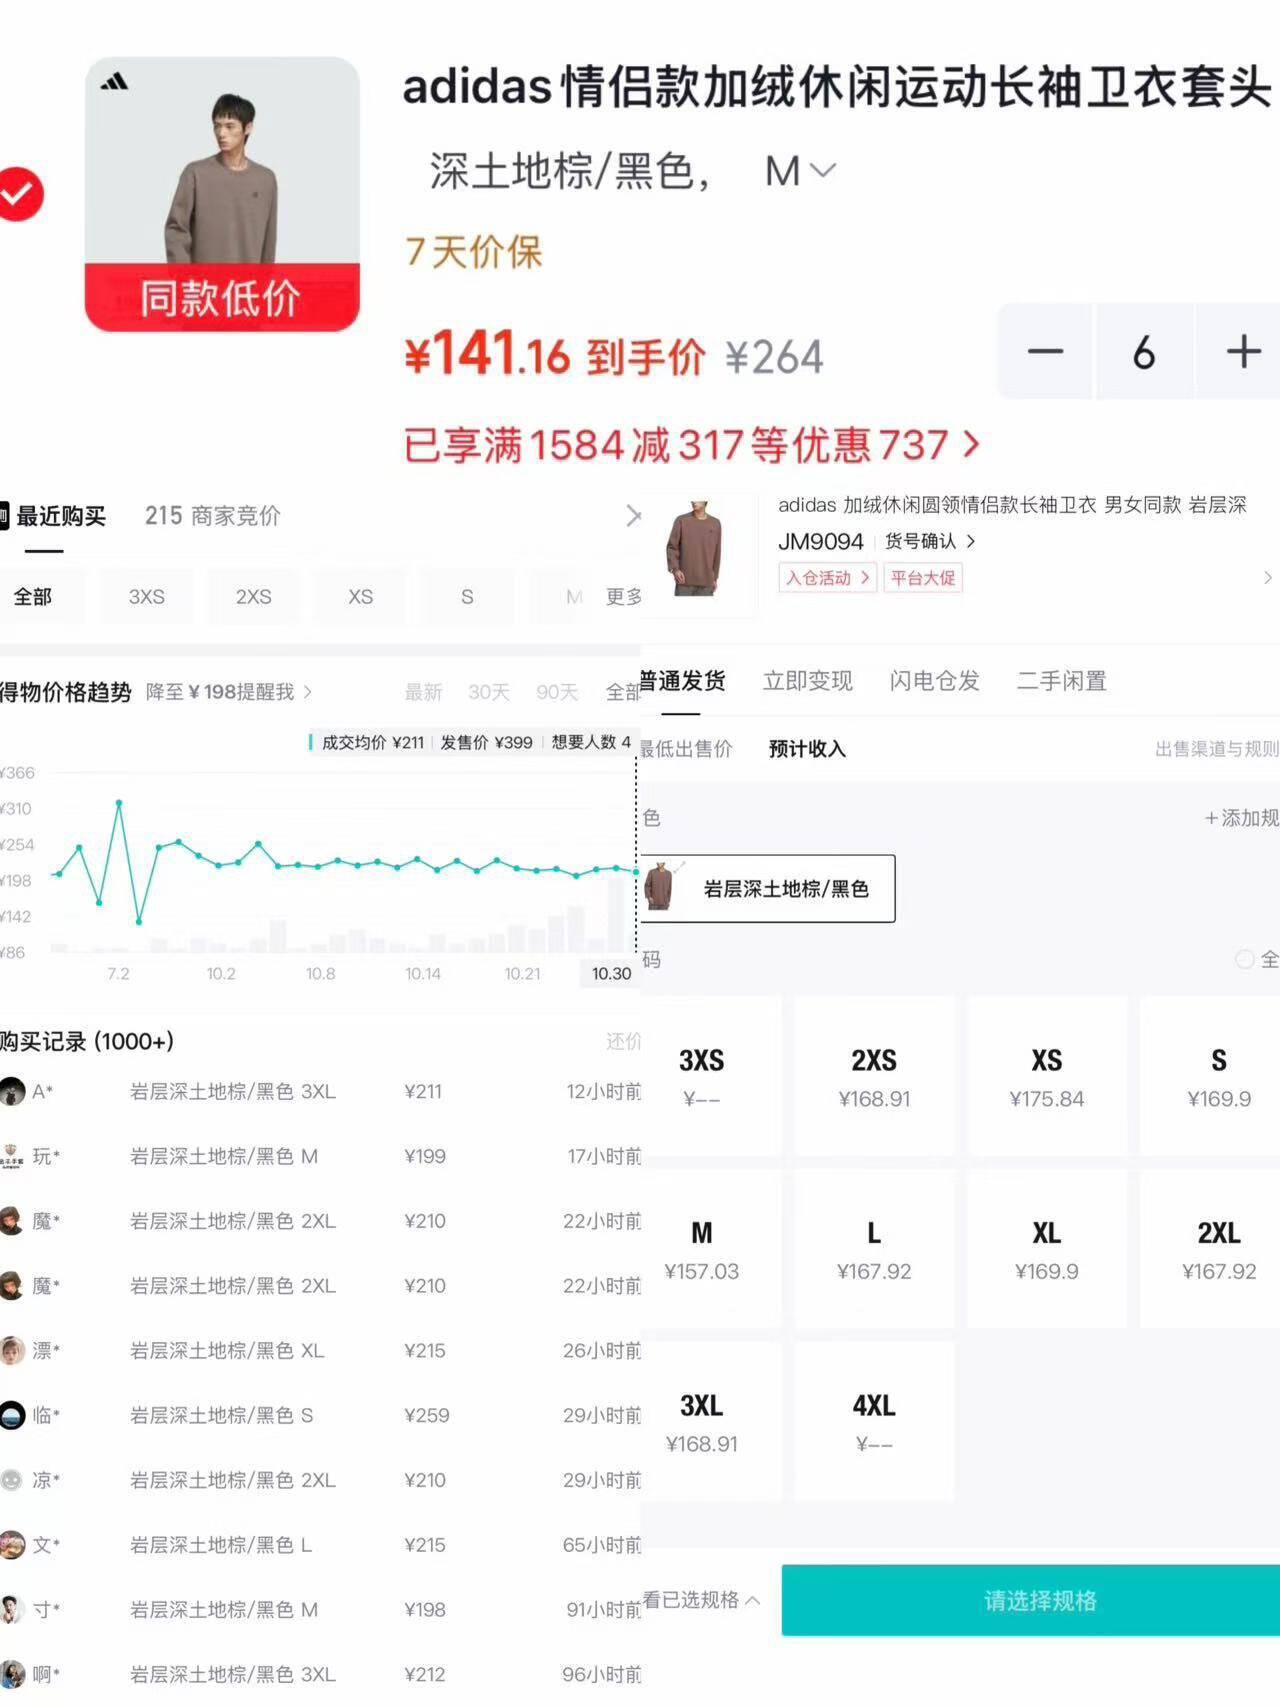Image resolution: width=1280 pixels, height=1707 pixels.
Task: Filter recent purchases by XS size
Action: (x=360, y=597)
